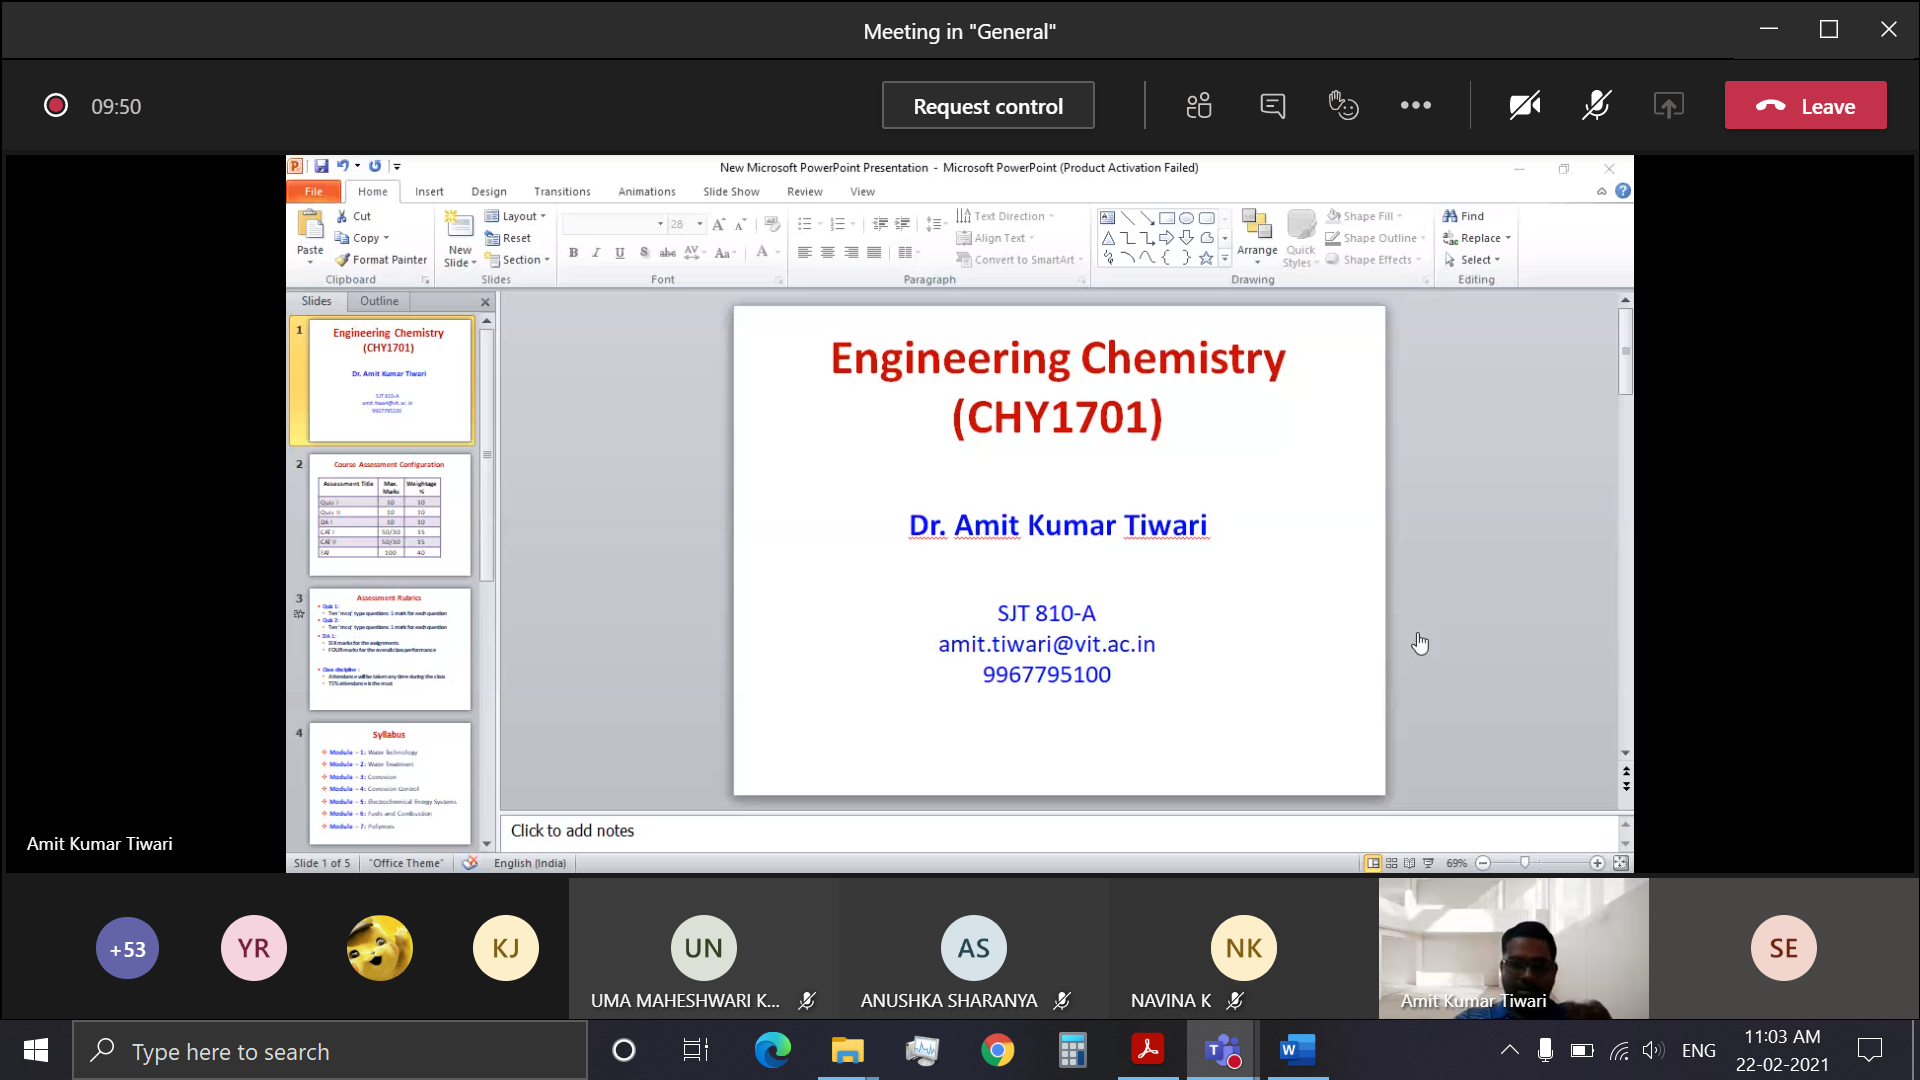Click the +53 more participants avatar
Screen dimensions: 1920x1080
tap(127, 948)
